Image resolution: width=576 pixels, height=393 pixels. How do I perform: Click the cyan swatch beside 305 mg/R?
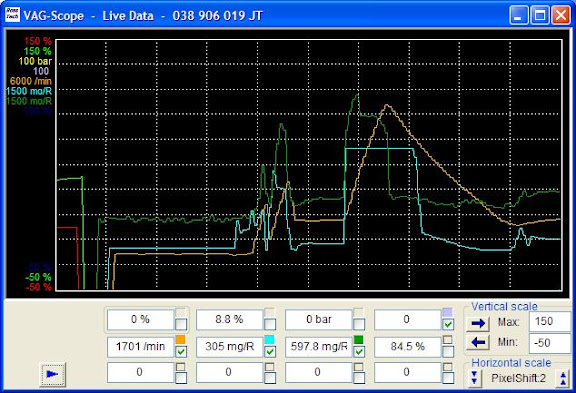pyautogui.click(x=269, y=339)
